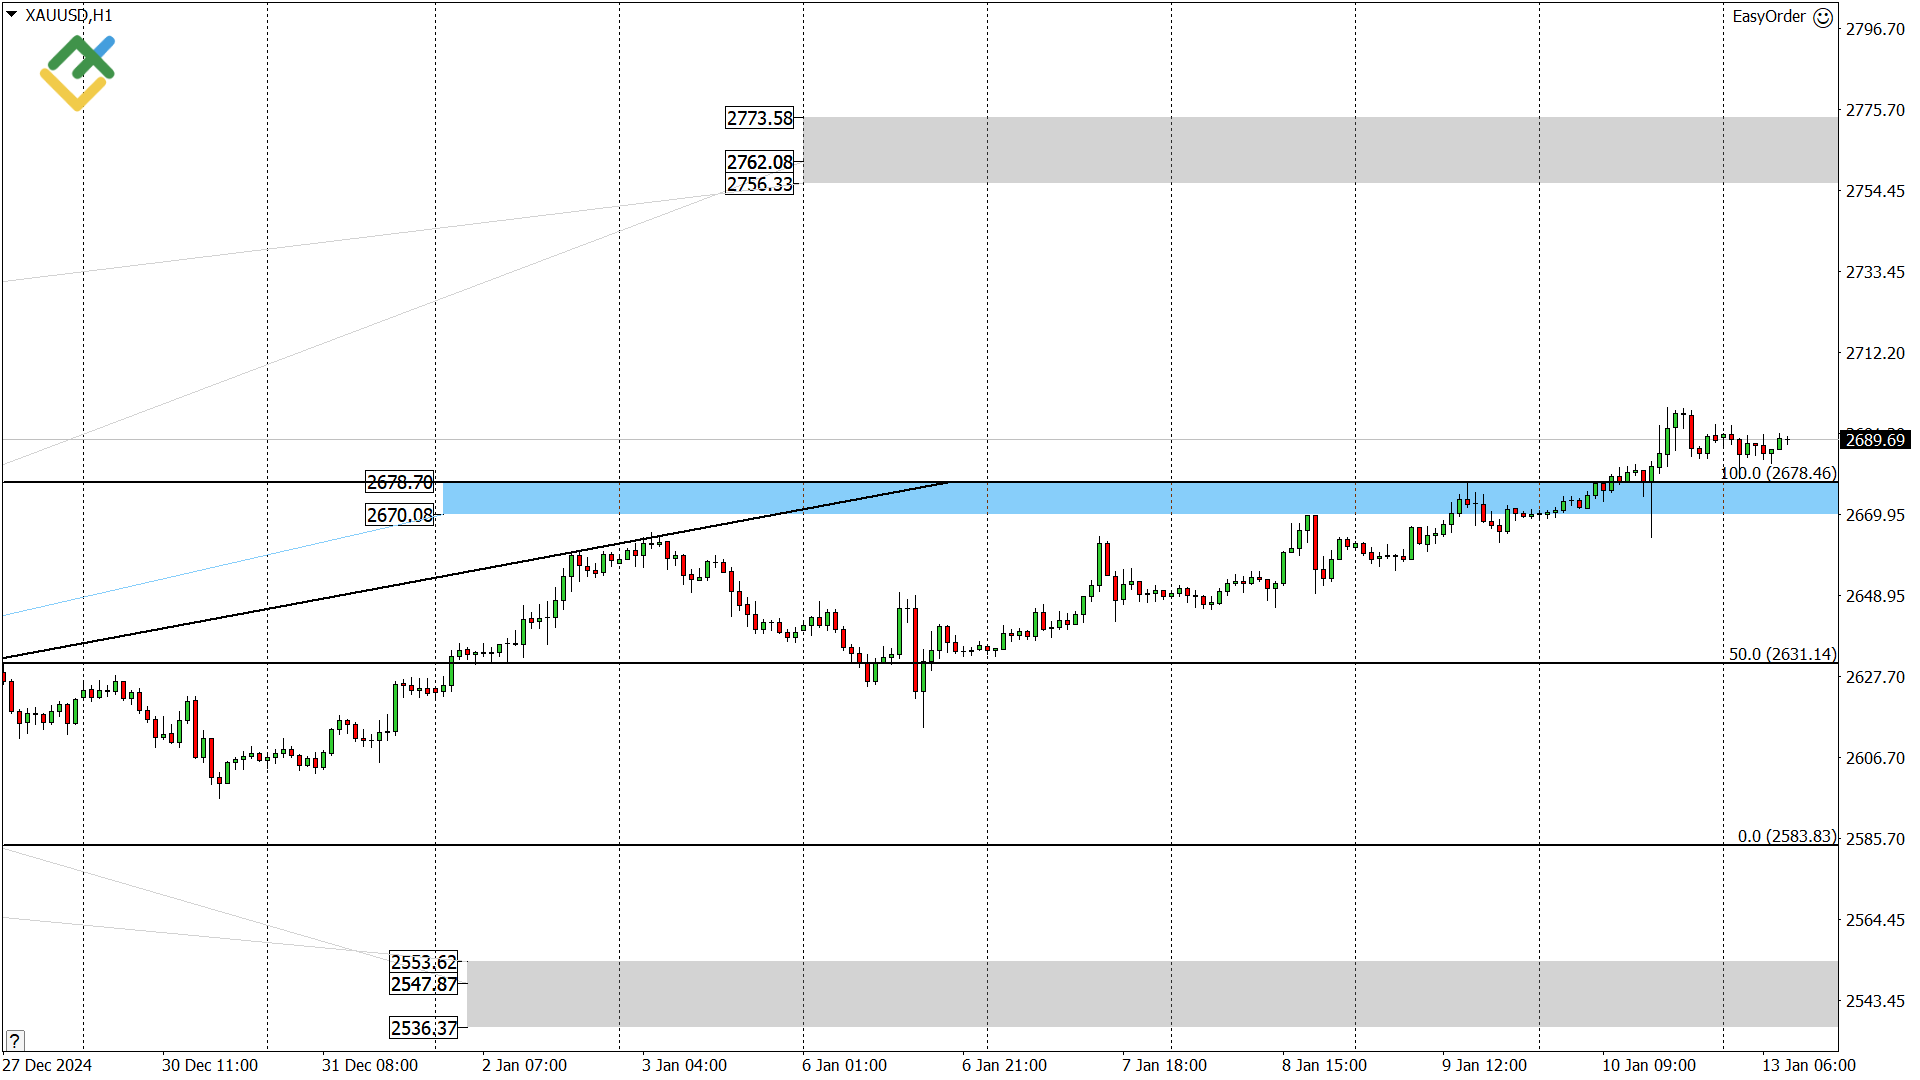
Task: Select the 2553.62 price label
Action: point(423,963)
